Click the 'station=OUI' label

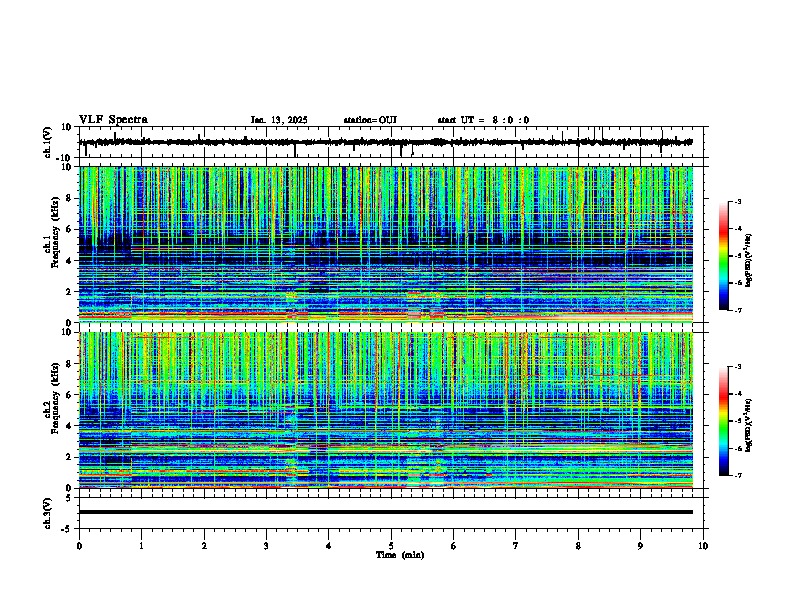coord(370,120)
